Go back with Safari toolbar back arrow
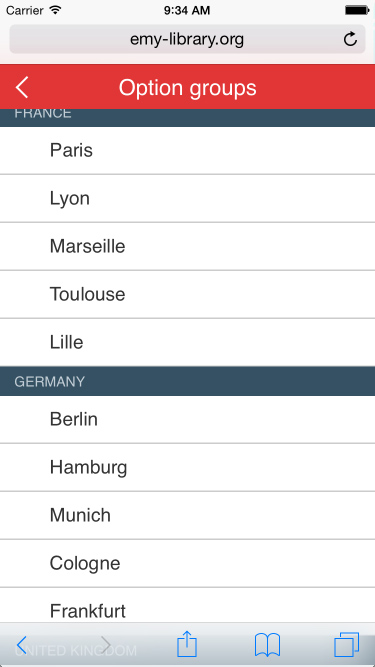 click(21, 645)
